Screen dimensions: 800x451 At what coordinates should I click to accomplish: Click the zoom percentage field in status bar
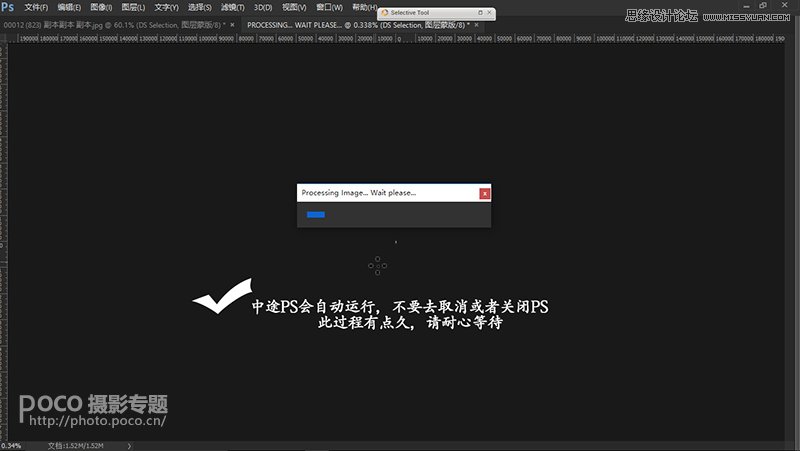(x=12, y=445)
